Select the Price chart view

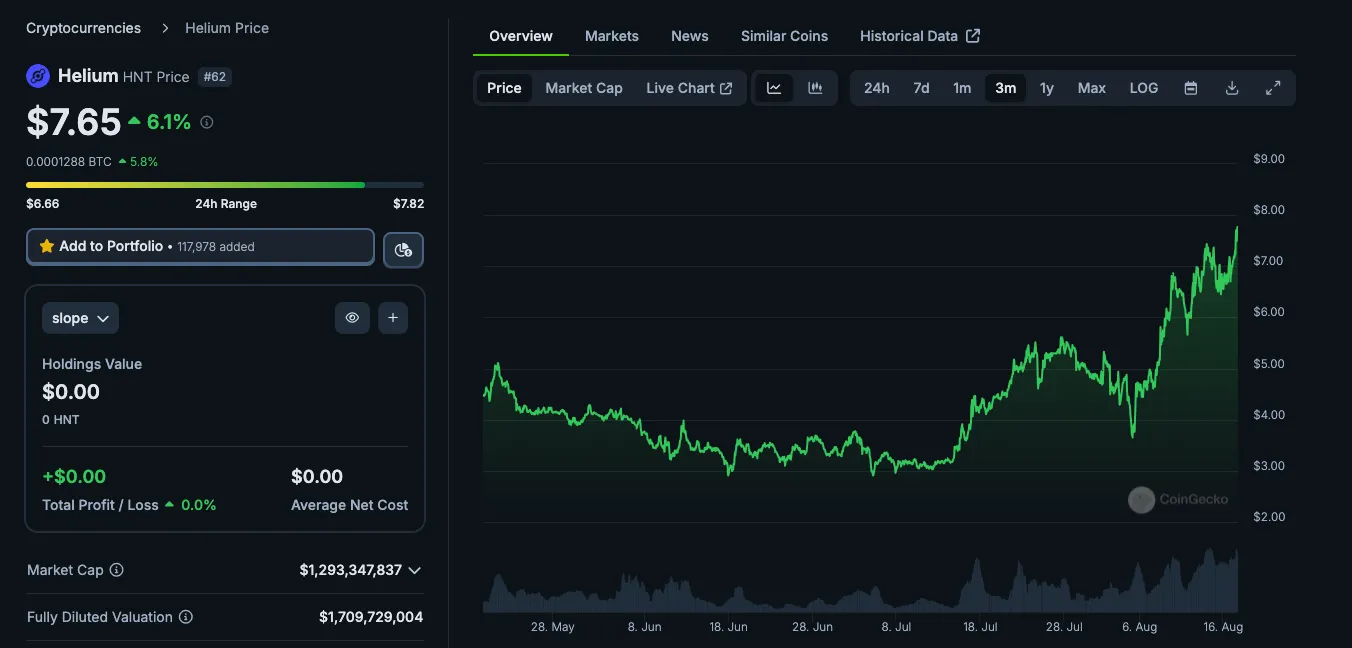click(504, 88)
